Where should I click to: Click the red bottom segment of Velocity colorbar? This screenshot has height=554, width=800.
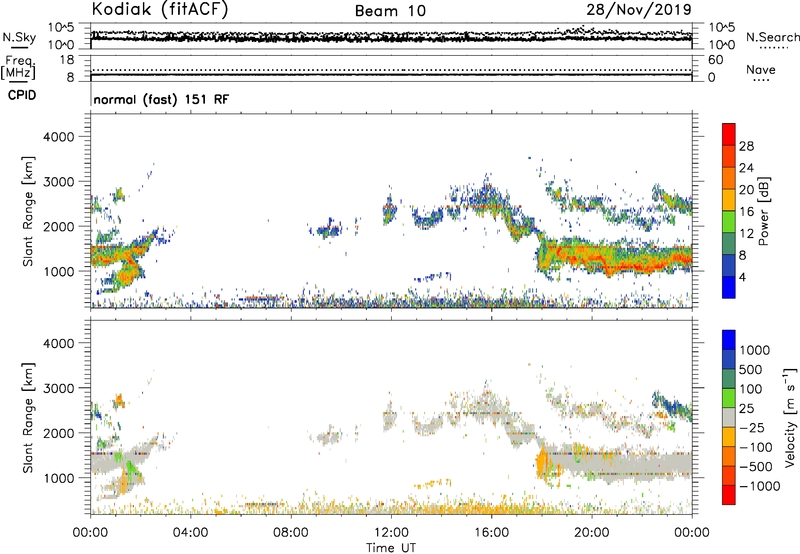click(729, 495)
